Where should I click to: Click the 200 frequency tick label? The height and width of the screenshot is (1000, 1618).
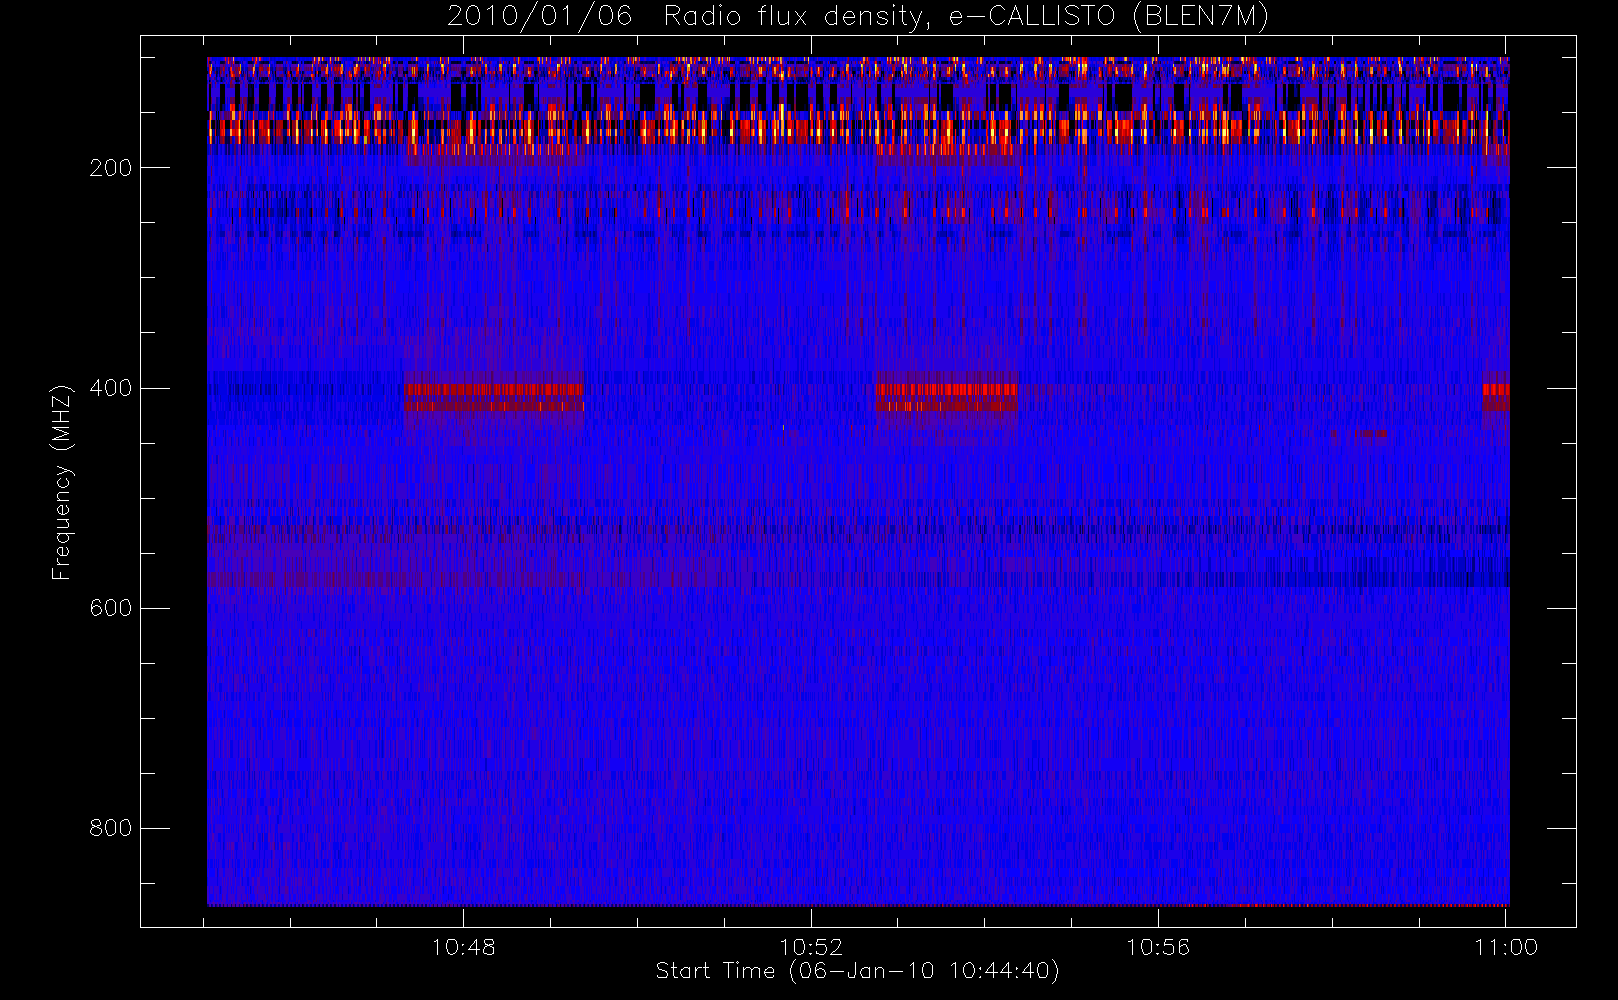point(111,168)
